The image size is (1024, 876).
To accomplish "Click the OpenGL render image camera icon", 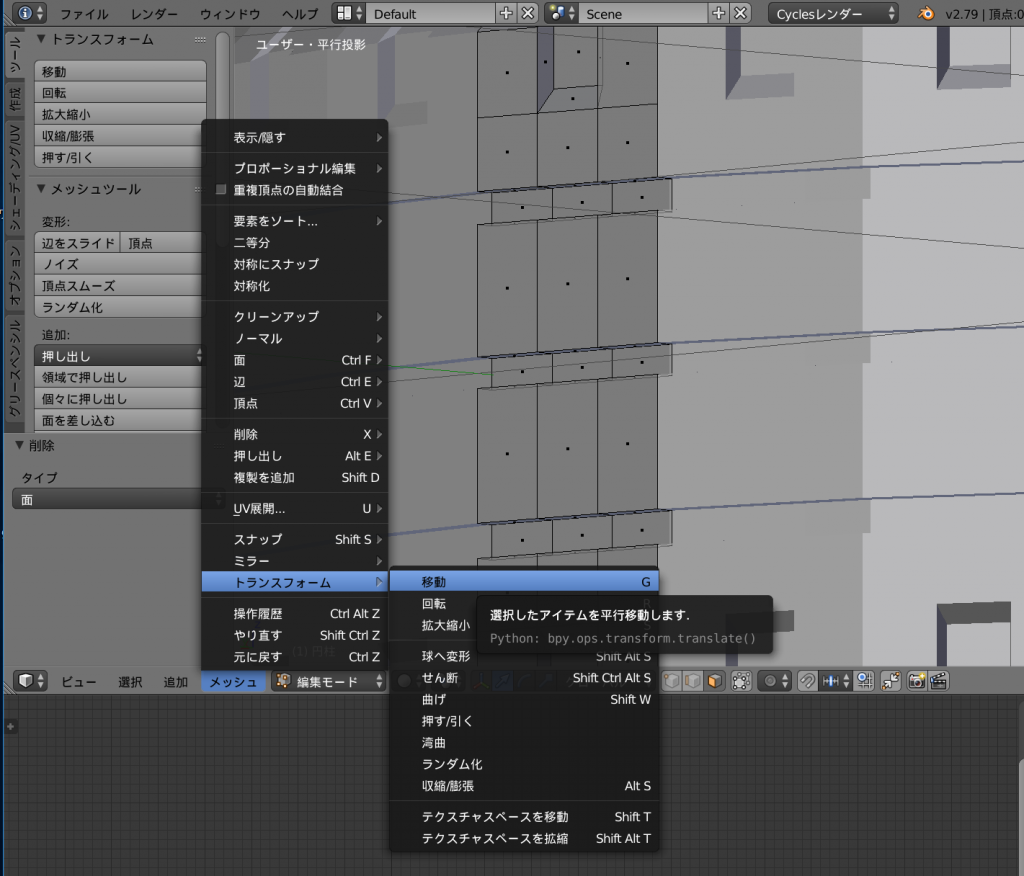I will (915, 681).
